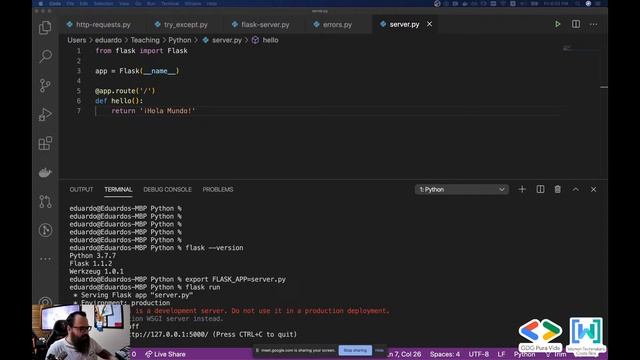Run Python file with green play button
Viewport: 640px width, 360px height.
click(x=558, y=24)
